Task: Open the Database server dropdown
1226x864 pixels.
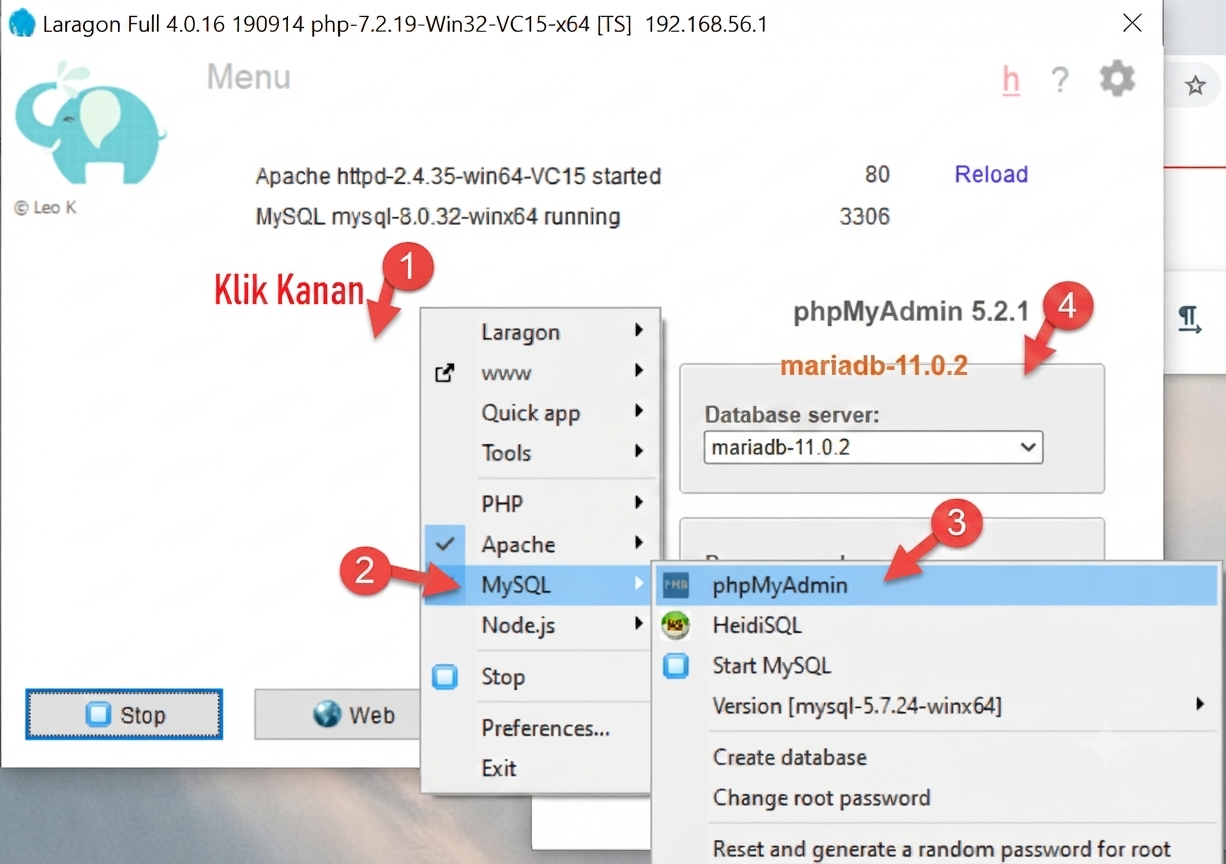Action: [x=873, y=448]
